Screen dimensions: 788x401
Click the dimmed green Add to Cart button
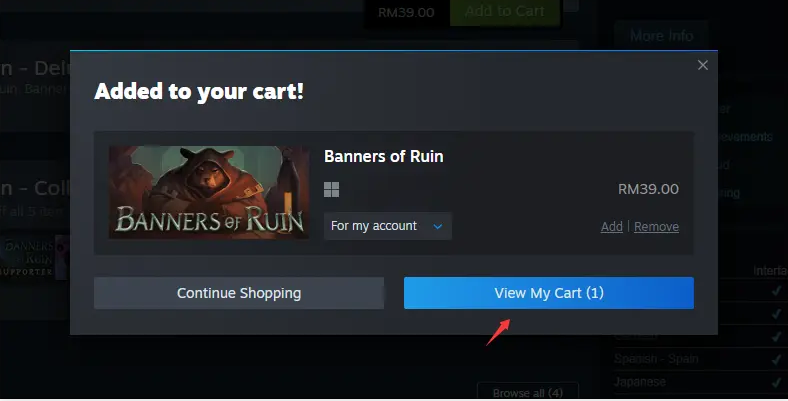505,11
